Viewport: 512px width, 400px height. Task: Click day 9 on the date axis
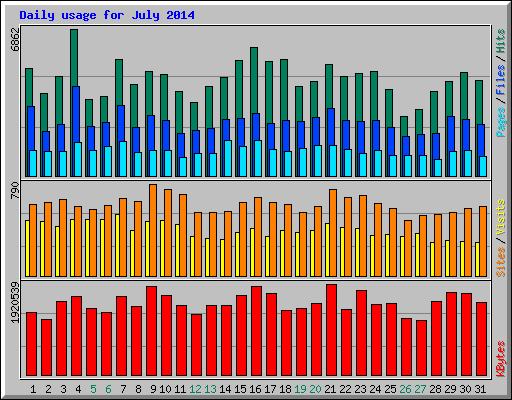153,389
